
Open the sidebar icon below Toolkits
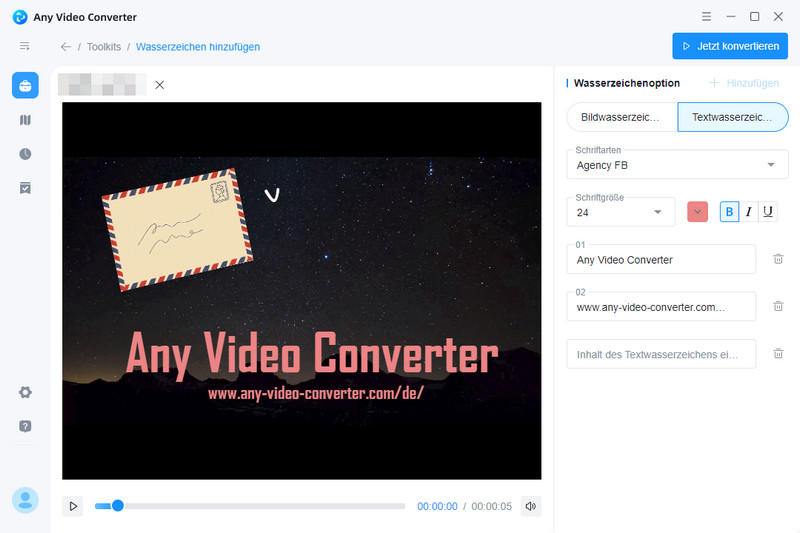(25, 120)
